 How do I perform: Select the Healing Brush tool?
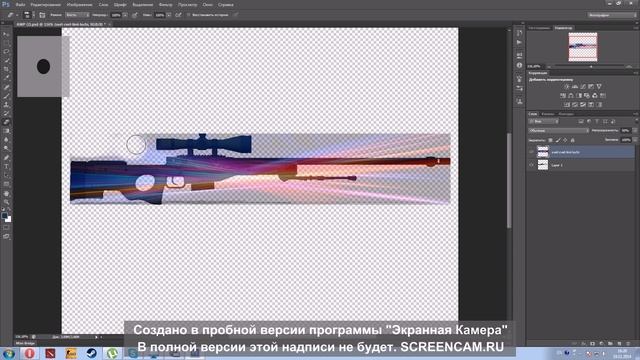6,87
